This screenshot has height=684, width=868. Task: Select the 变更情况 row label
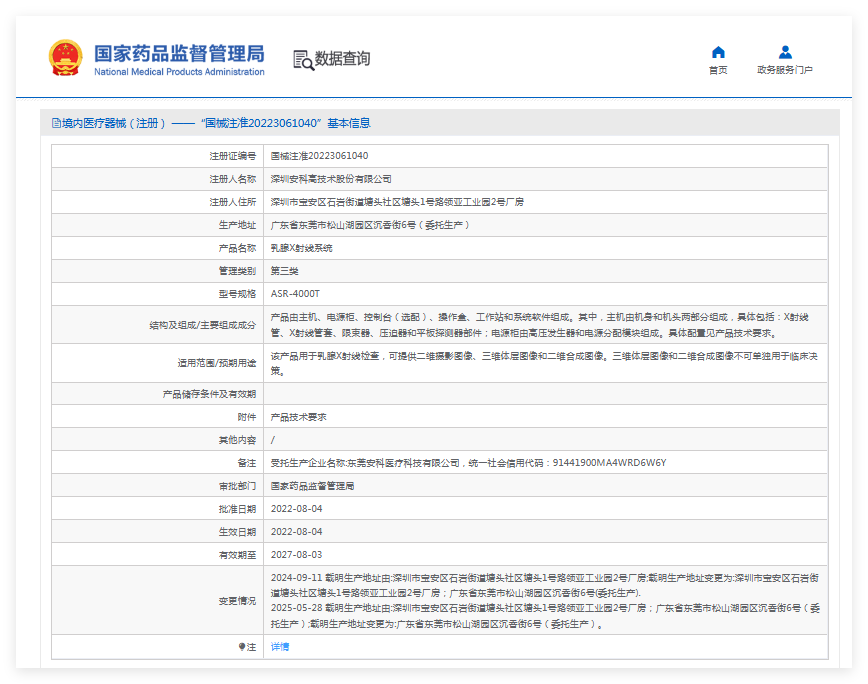pyautogui.click(x=237, y=600)
